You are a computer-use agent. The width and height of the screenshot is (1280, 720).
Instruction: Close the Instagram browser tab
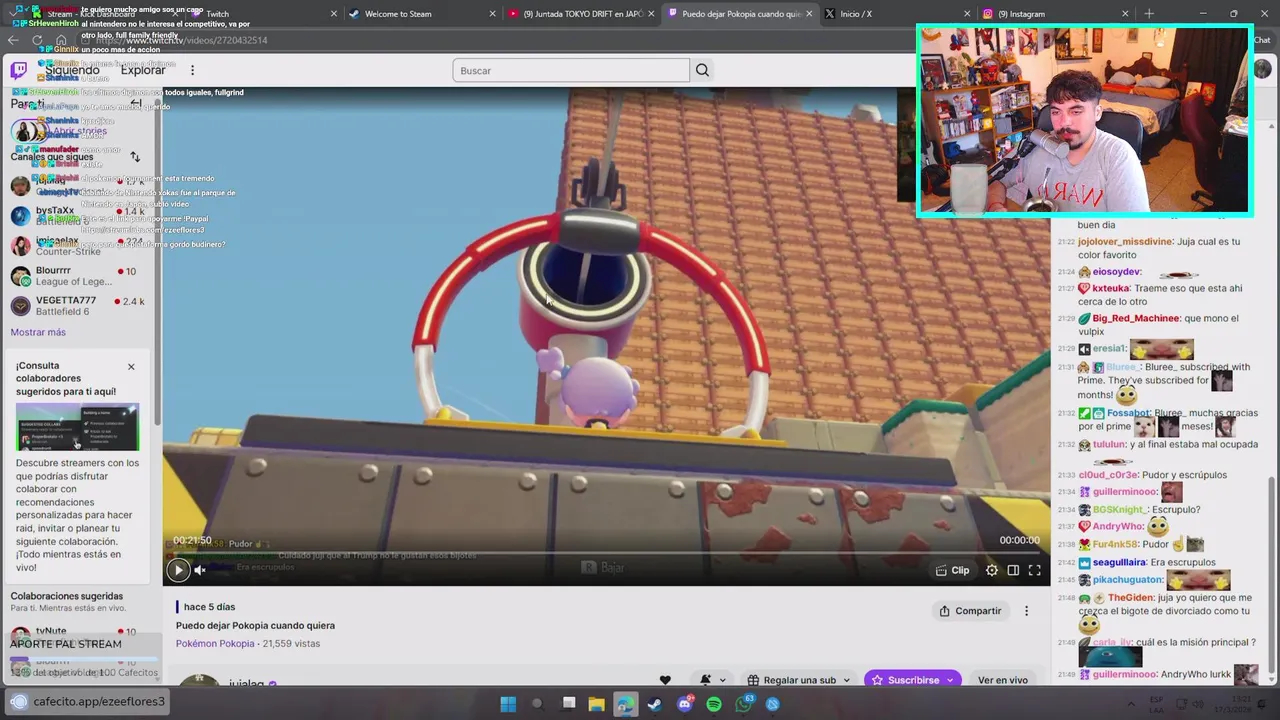[x=1125, y=14]
